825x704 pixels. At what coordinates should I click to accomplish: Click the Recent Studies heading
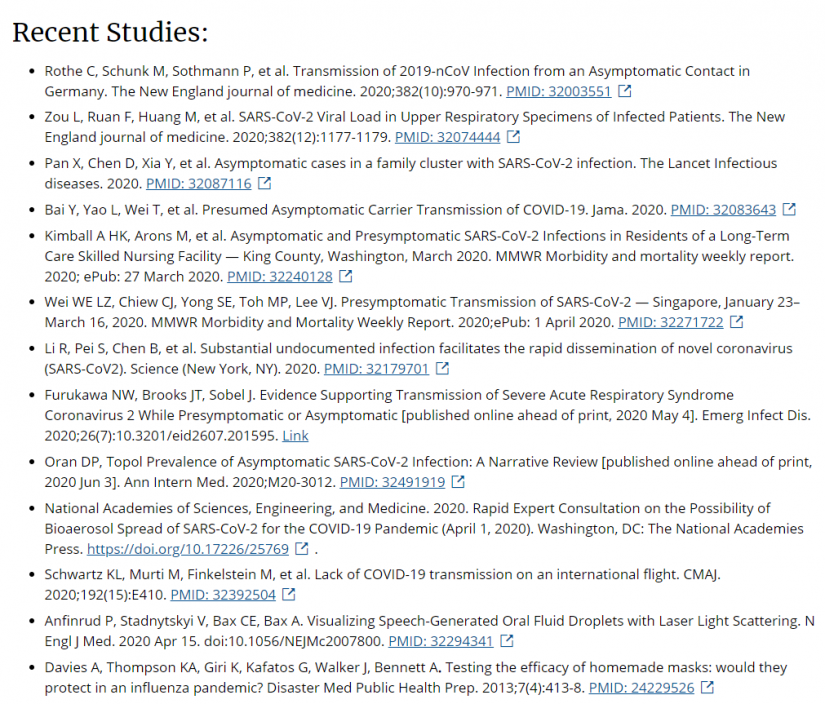(110, 32)
